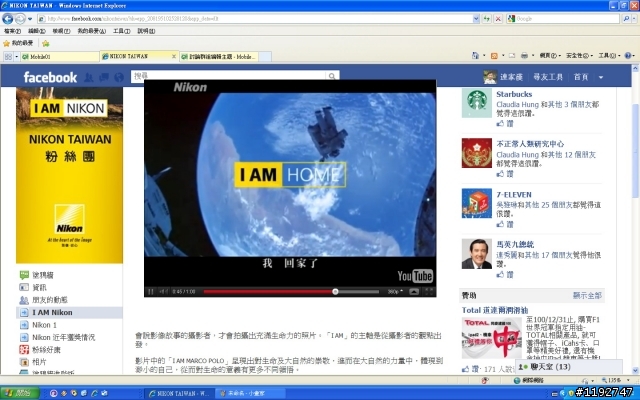Click the Facebook friend requests icon
Image resolution: width=640 pixels, height=400 pixels.
click(x=89, y=77)
